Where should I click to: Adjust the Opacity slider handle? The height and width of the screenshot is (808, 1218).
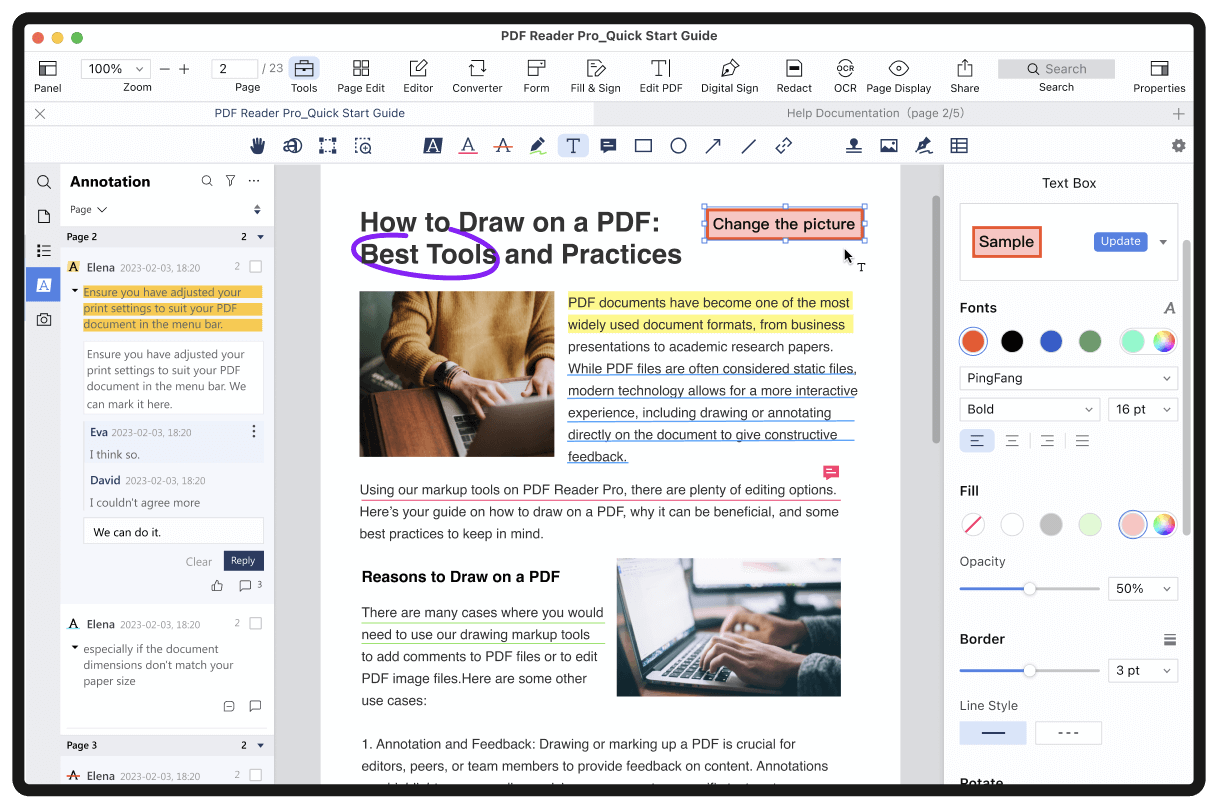coord(1029,589)
